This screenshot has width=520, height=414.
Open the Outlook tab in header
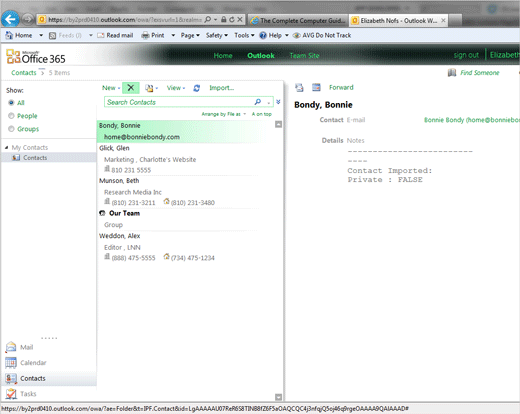pyautogui.click(x=261, y=56)
